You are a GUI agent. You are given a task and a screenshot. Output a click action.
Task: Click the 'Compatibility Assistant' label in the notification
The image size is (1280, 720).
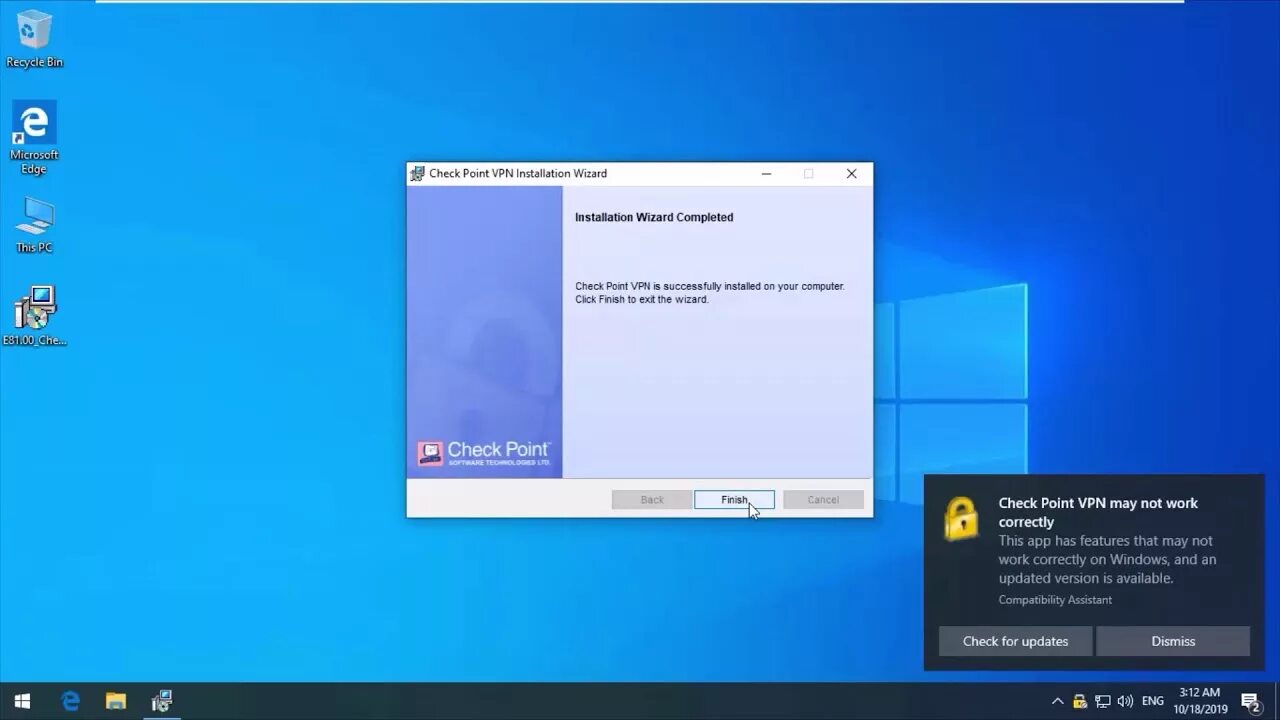pos(1055,600)
